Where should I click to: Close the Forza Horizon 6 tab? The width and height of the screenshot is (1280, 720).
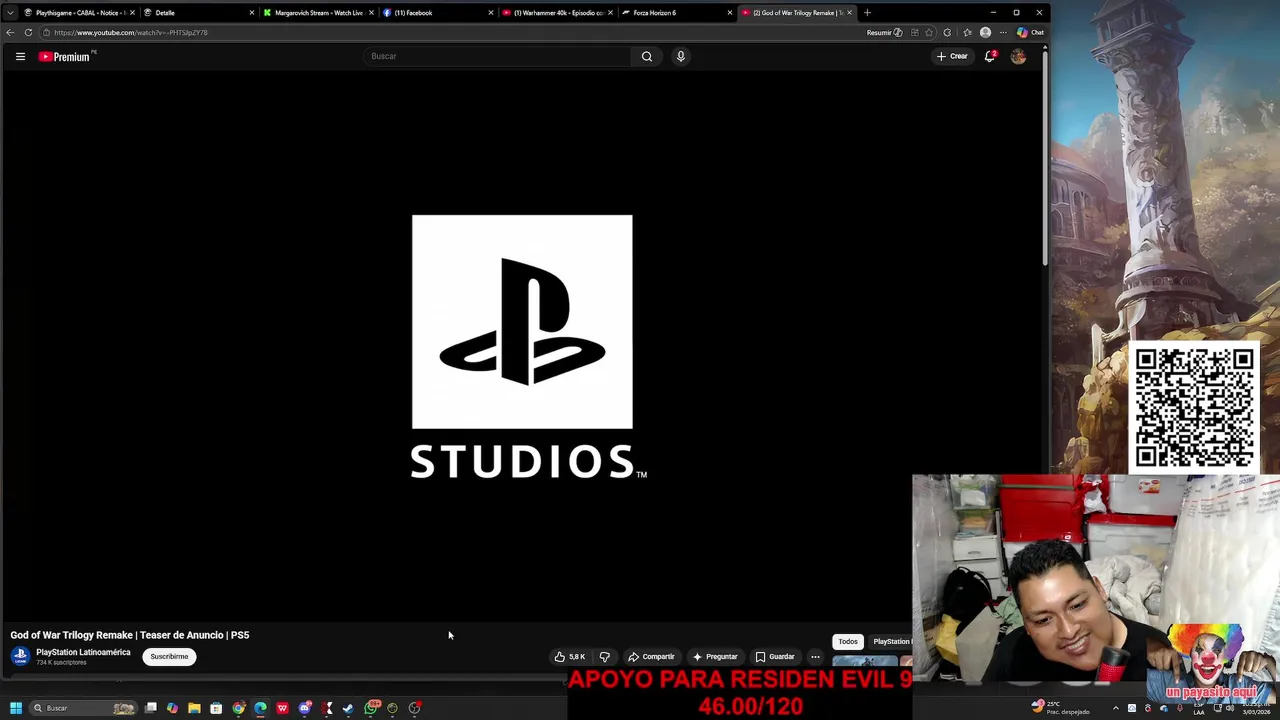730,13
